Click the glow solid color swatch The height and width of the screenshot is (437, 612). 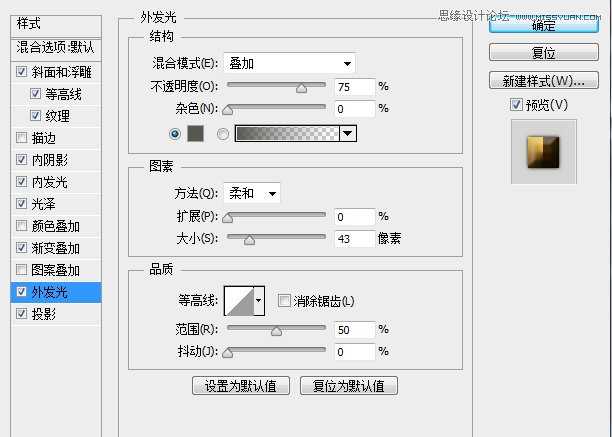(195, 132)
